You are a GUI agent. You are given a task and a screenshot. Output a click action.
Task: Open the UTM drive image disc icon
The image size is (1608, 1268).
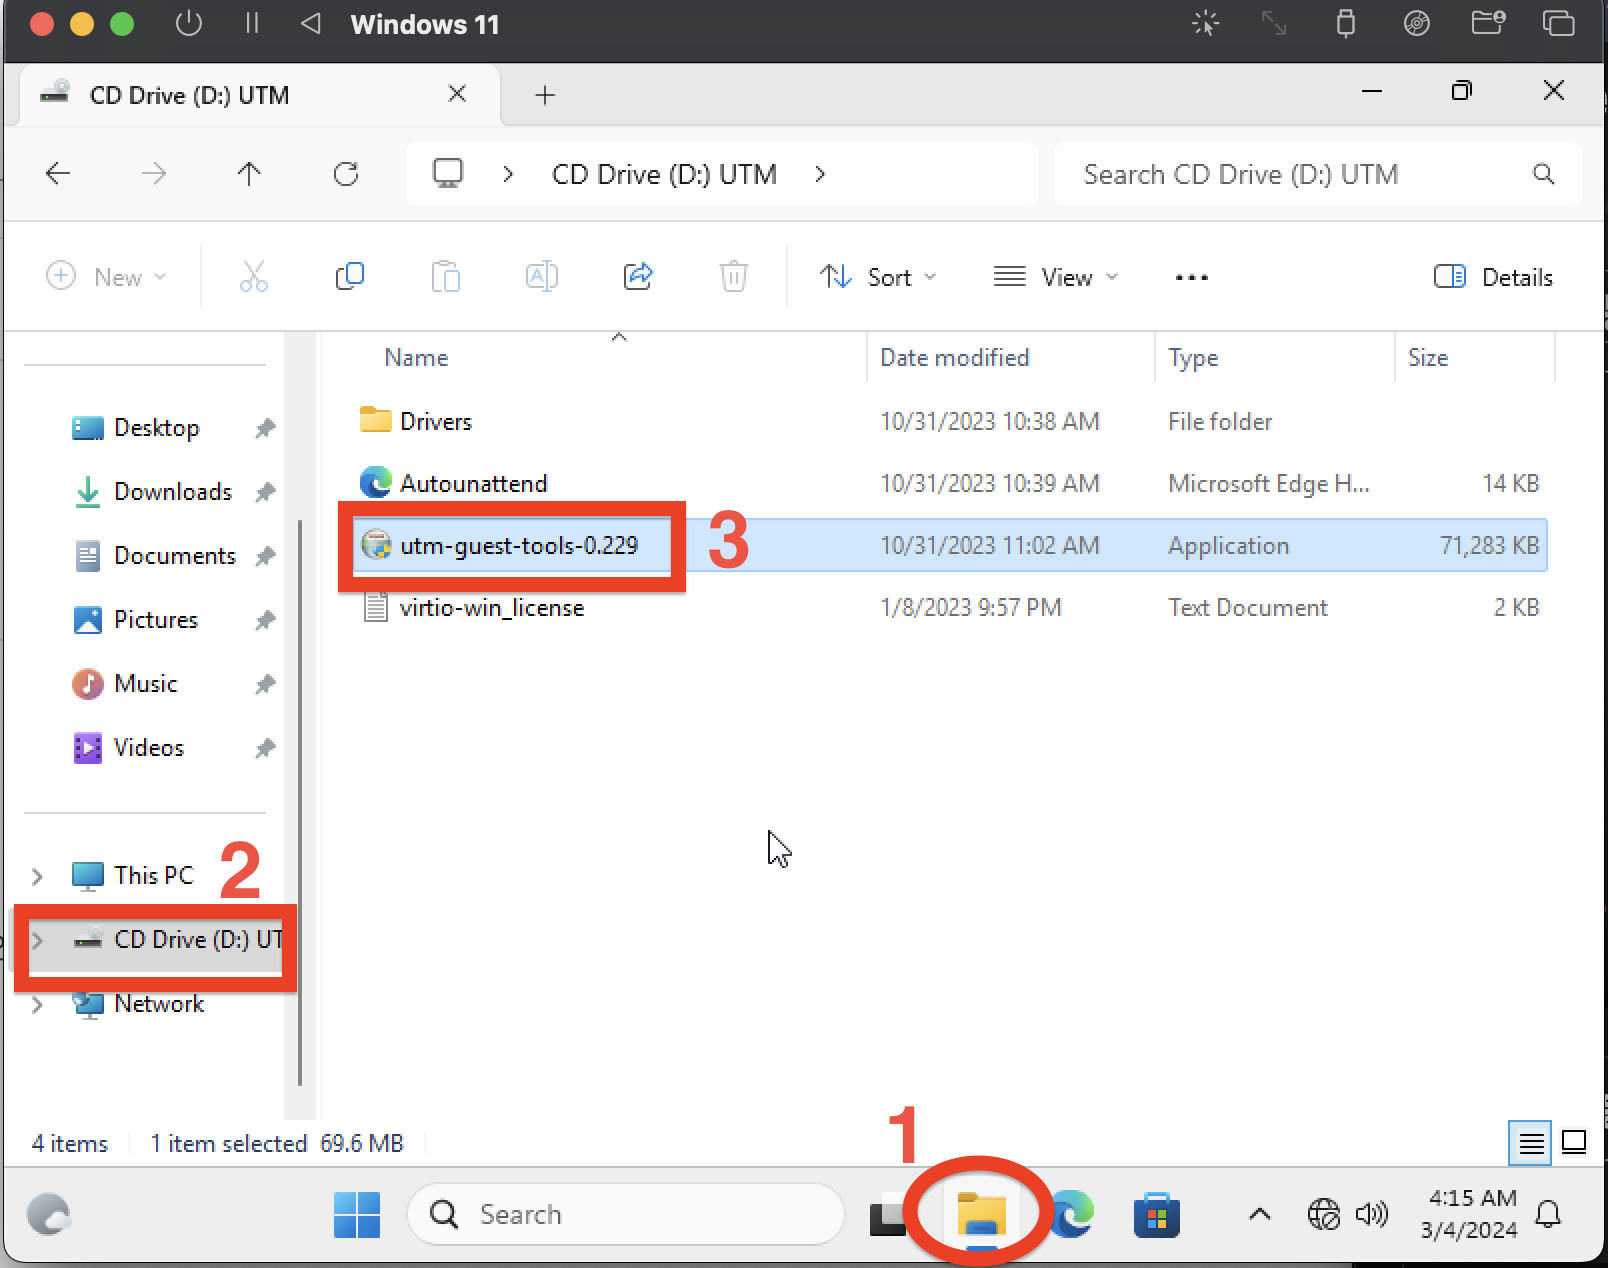click(1416, 23)
